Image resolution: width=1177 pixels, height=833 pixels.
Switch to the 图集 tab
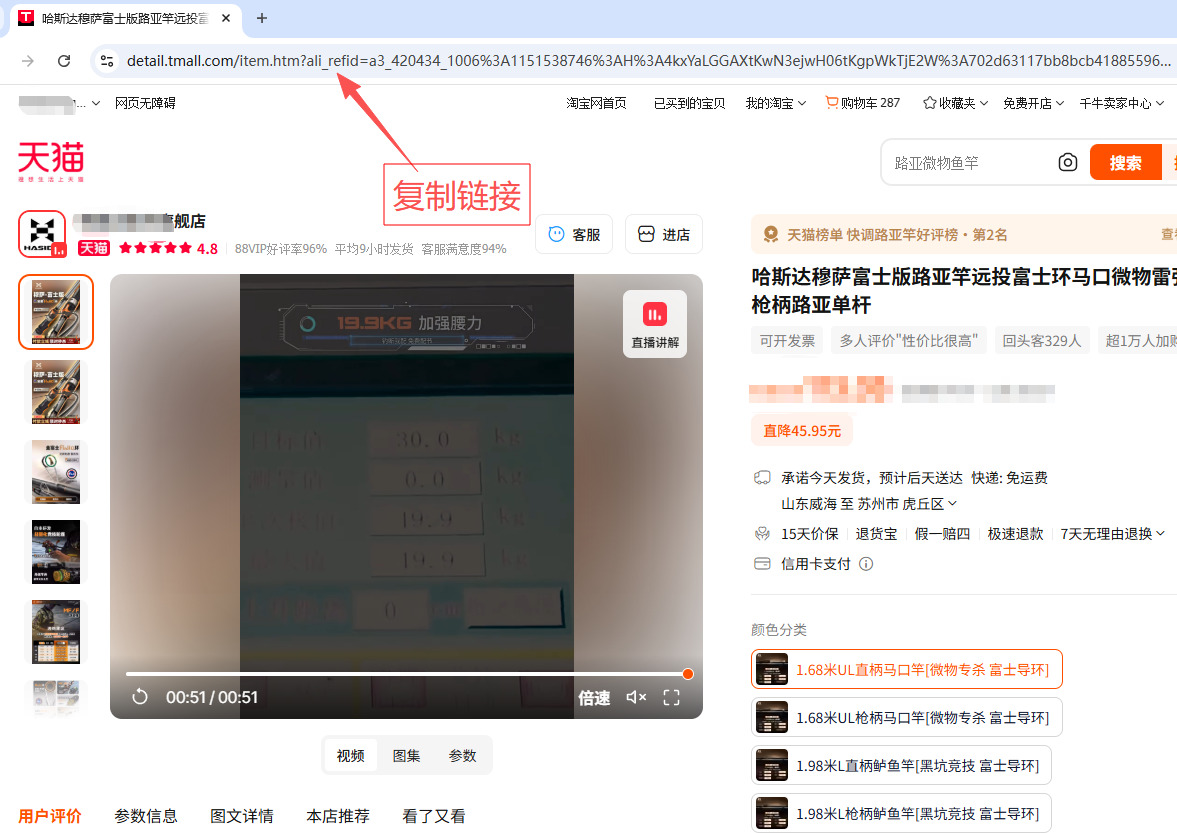tap(406, 756)
